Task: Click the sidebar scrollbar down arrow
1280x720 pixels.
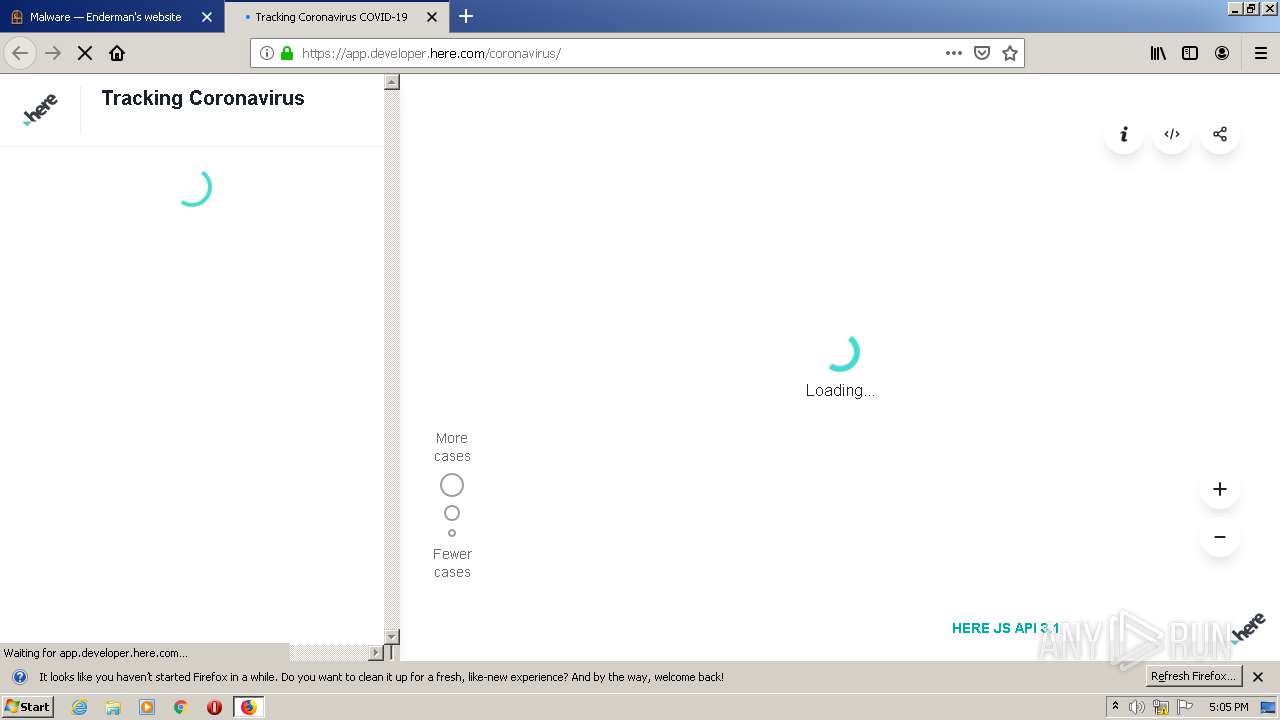Action: pos(392,637)
